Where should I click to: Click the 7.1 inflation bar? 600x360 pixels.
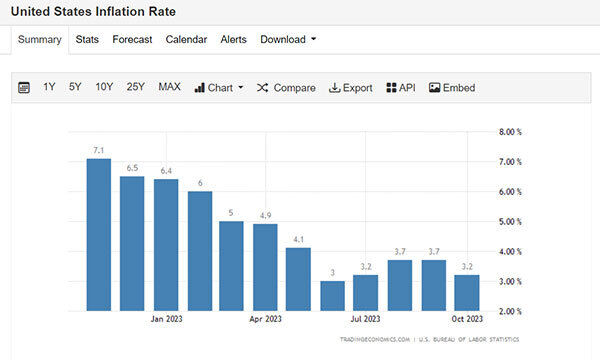[x=99, y=235]
